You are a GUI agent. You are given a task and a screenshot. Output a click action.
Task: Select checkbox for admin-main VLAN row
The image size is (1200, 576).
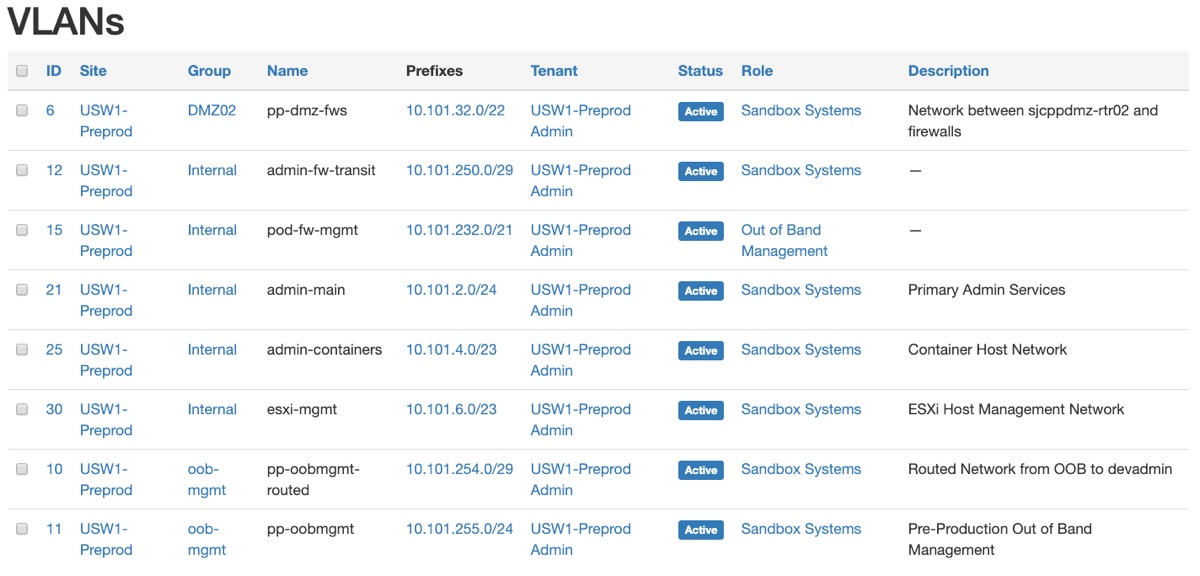(22, 290)
